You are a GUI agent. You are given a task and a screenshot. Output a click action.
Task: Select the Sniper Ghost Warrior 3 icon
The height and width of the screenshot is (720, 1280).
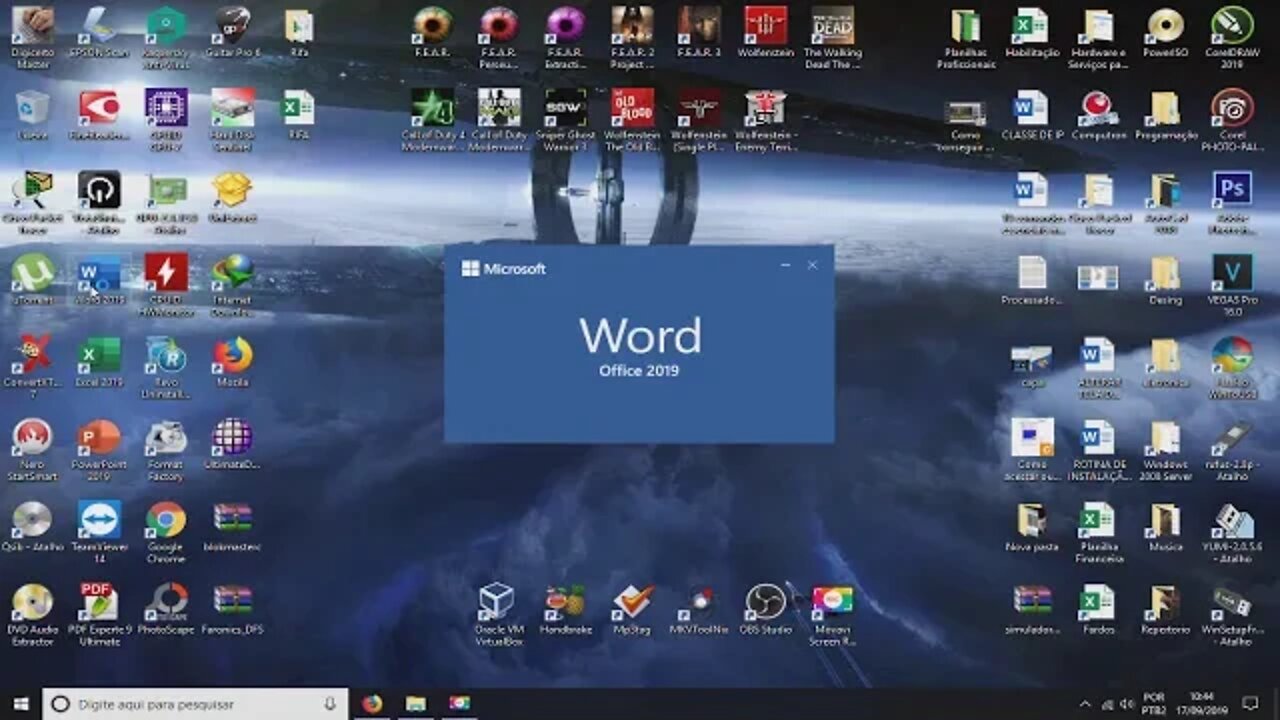click(566, 120)
